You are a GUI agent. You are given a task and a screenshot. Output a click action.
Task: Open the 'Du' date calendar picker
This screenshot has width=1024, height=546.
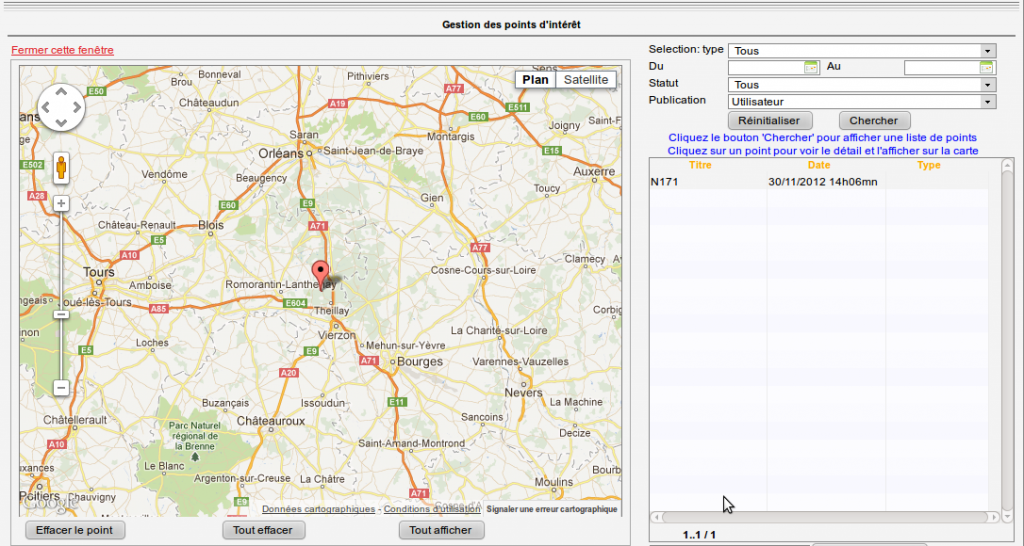pos(811,67)
